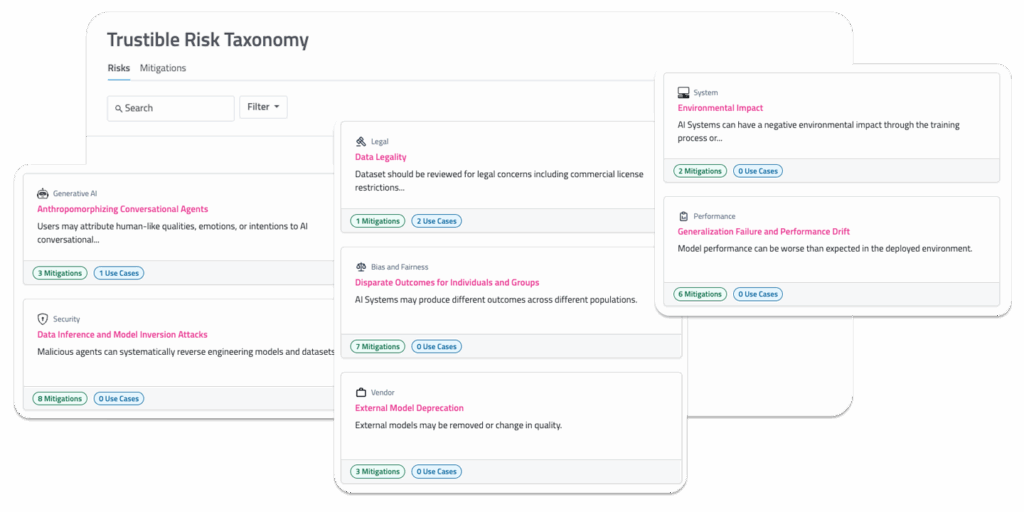Image resolution: width=1024 pixels, height=512 pixels.
Task: Click the Vendor briefcase icon
Action: click(x=361, y=393)
